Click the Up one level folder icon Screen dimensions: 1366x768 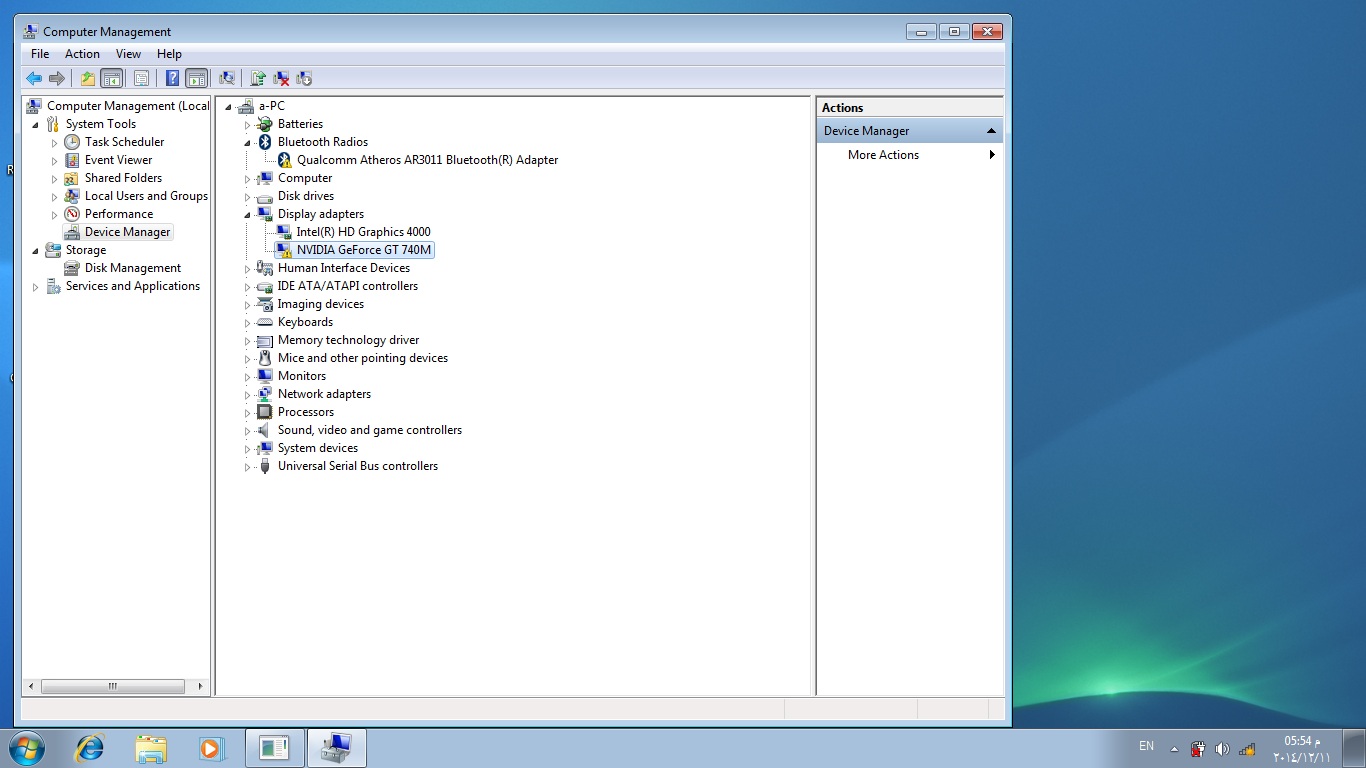[88, 78]
